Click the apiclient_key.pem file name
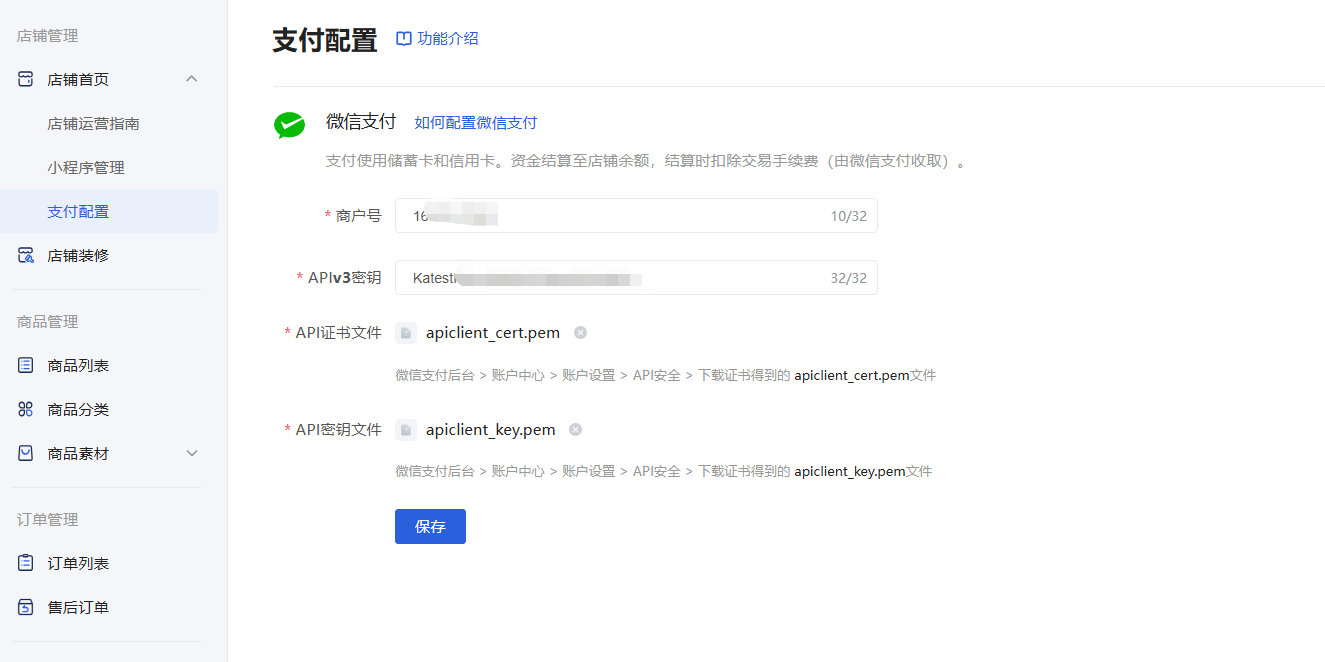Image resolution: width=1325 pixels, height=662 pixels. (491, 430)
